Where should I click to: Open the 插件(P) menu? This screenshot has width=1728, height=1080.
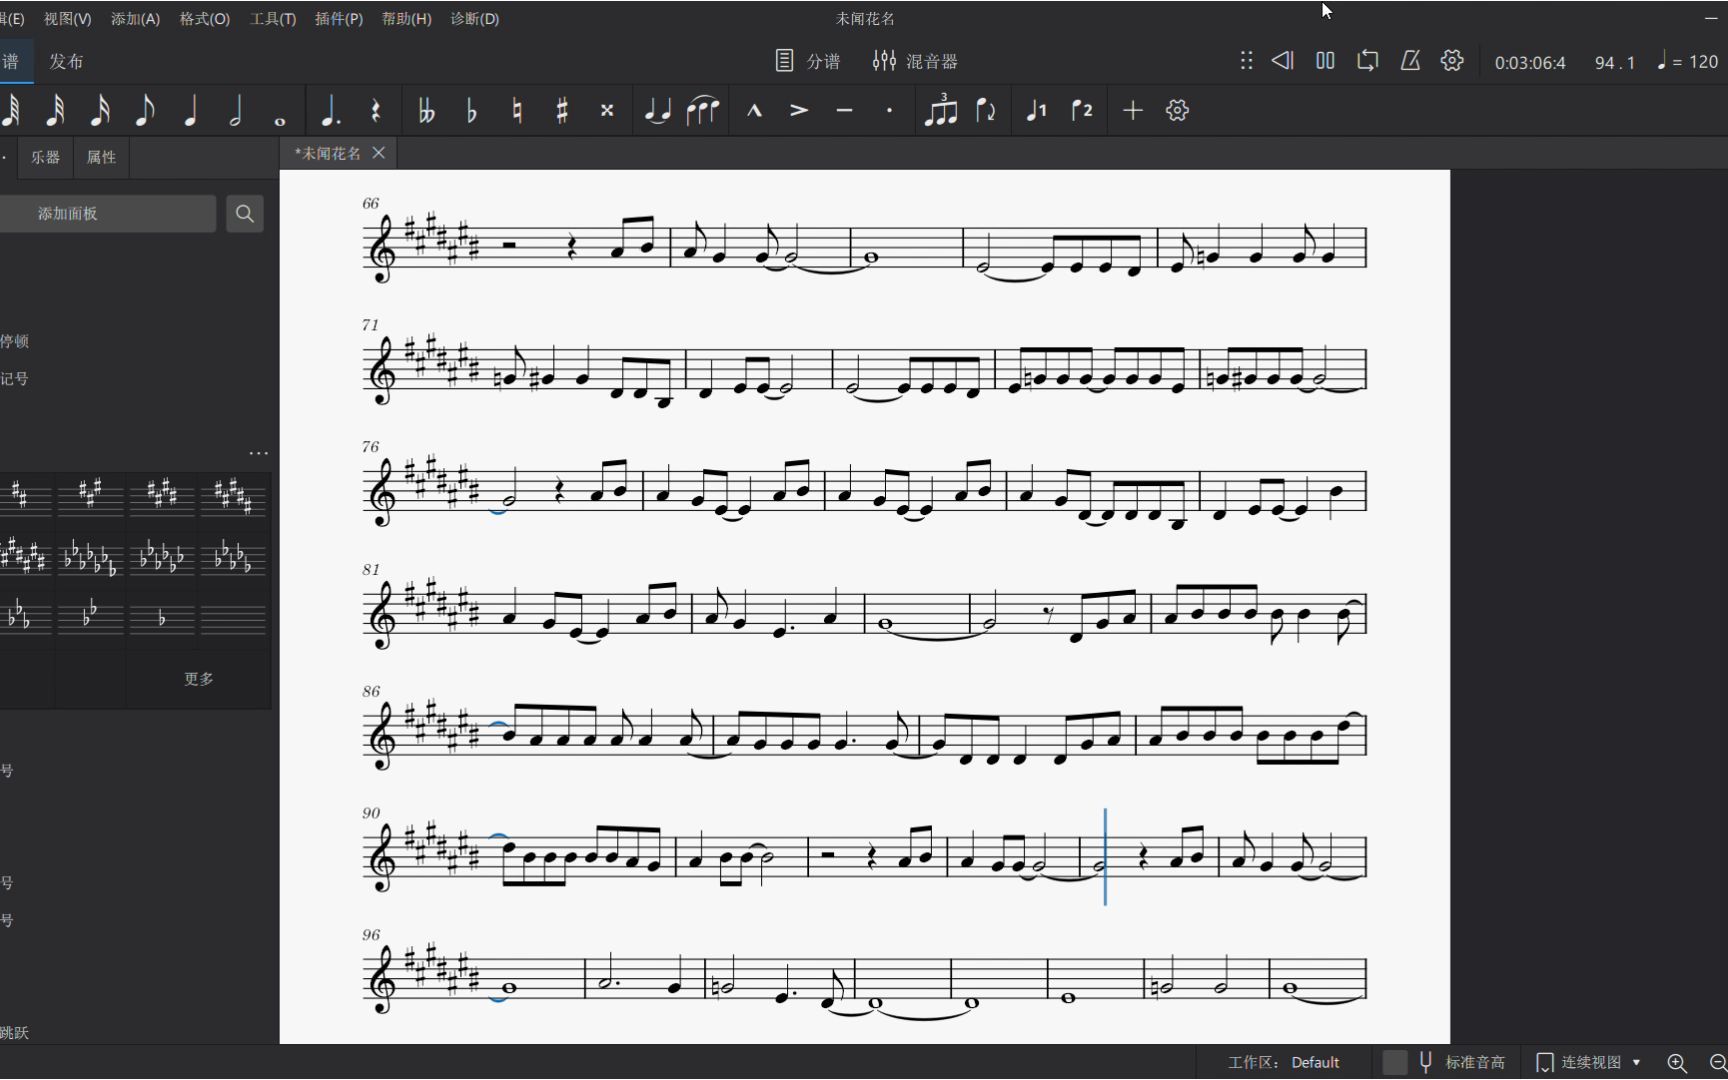(339, 19)
